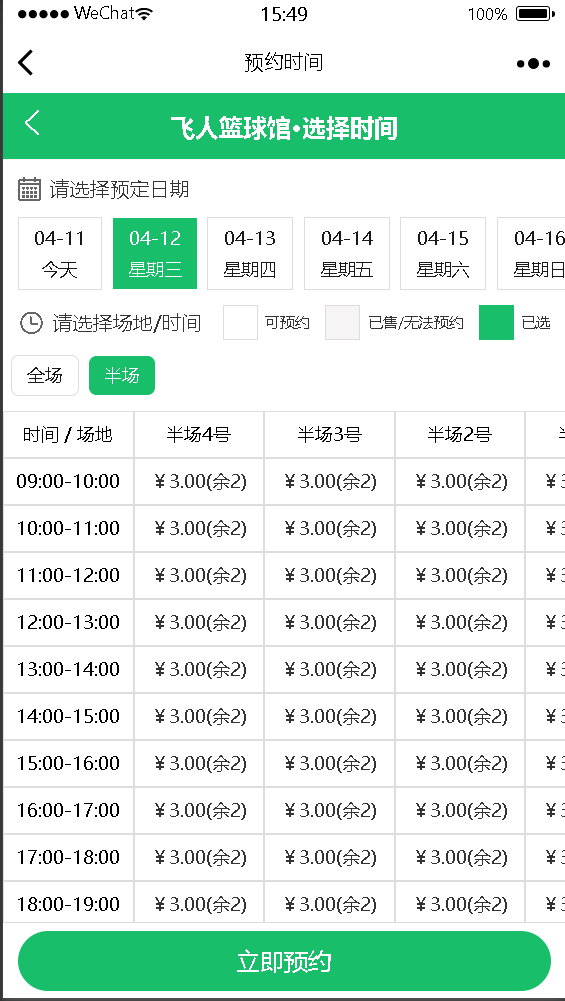565x1001 pixels.
Task: Tap the black back arrow in the title bar
Action: click(x=25, y=63)
